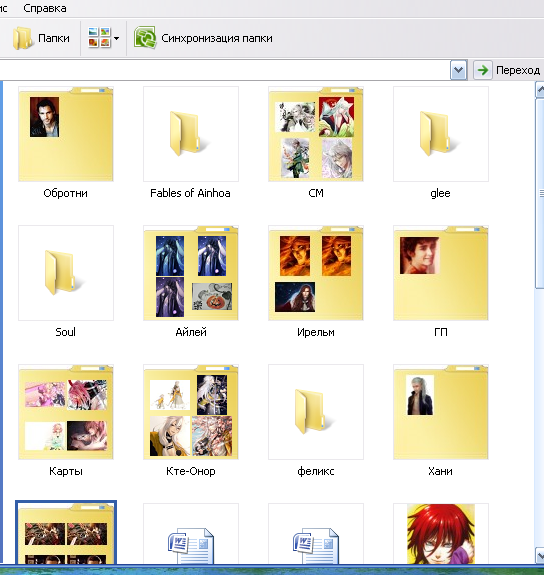The height and width of the screenshot is (575, 544).
Task: Click the СМ name label
Action: pos(316,193)
